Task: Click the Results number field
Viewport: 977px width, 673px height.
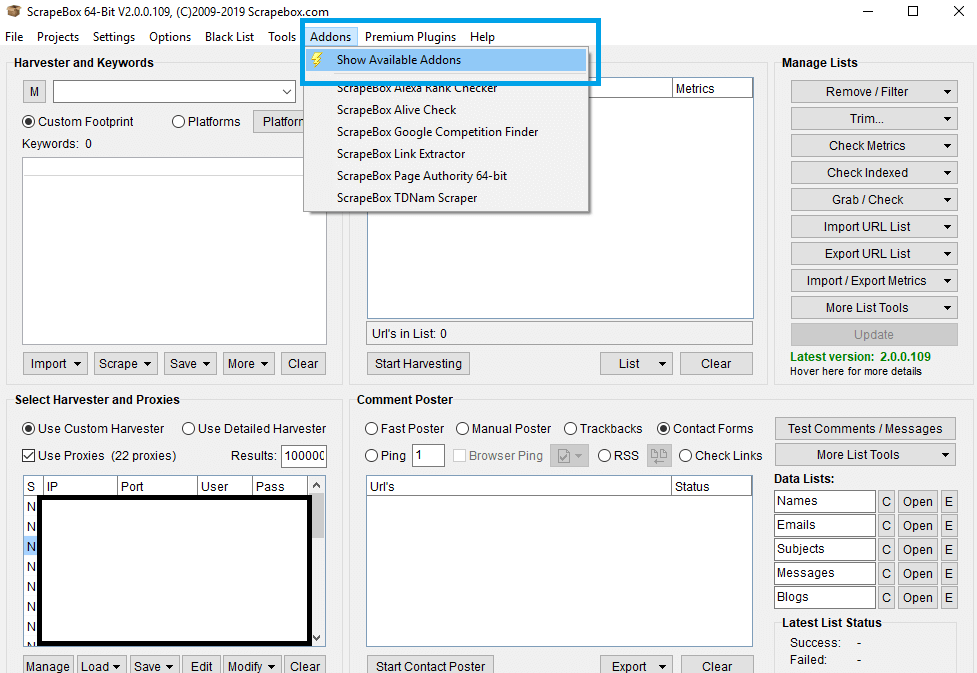Action: 304,456
